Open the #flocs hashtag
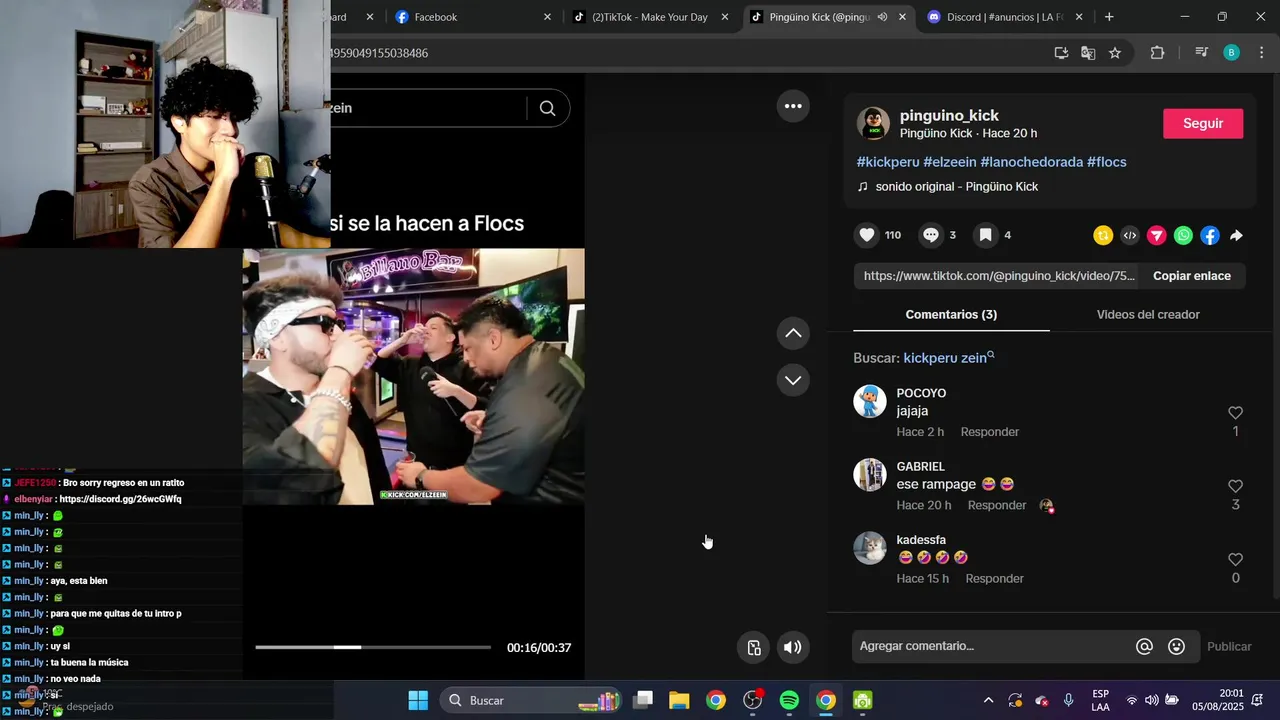The height and width of the screenshot is (720, 1280). tap(1107, 162)
